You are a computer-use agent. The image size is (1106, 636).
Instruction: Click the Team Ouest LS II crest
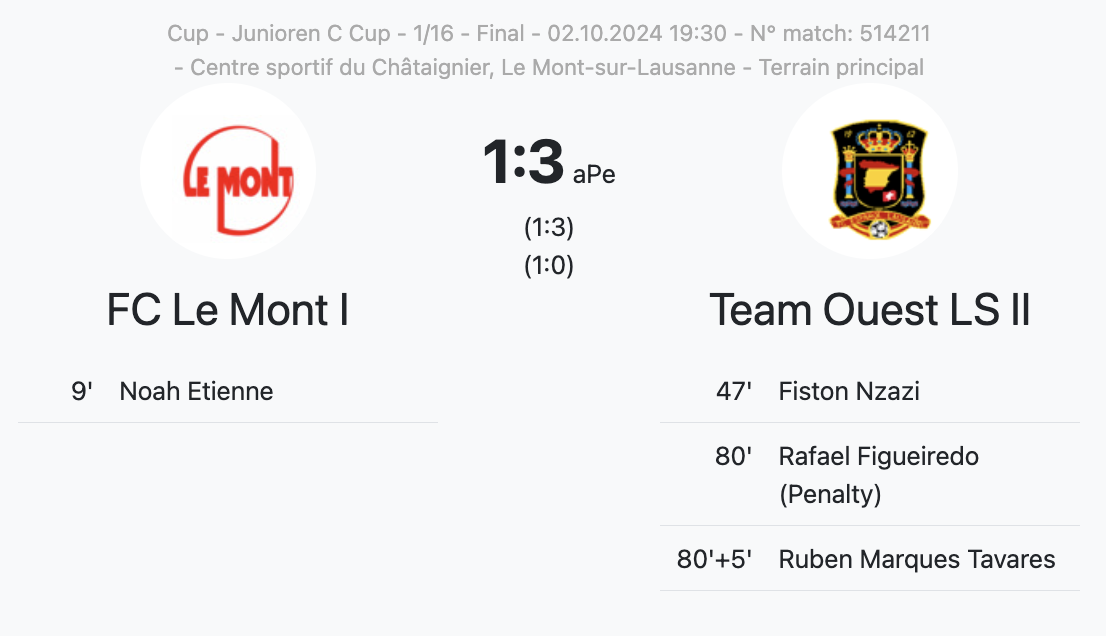pyautogui.click(x=870, y=172)
